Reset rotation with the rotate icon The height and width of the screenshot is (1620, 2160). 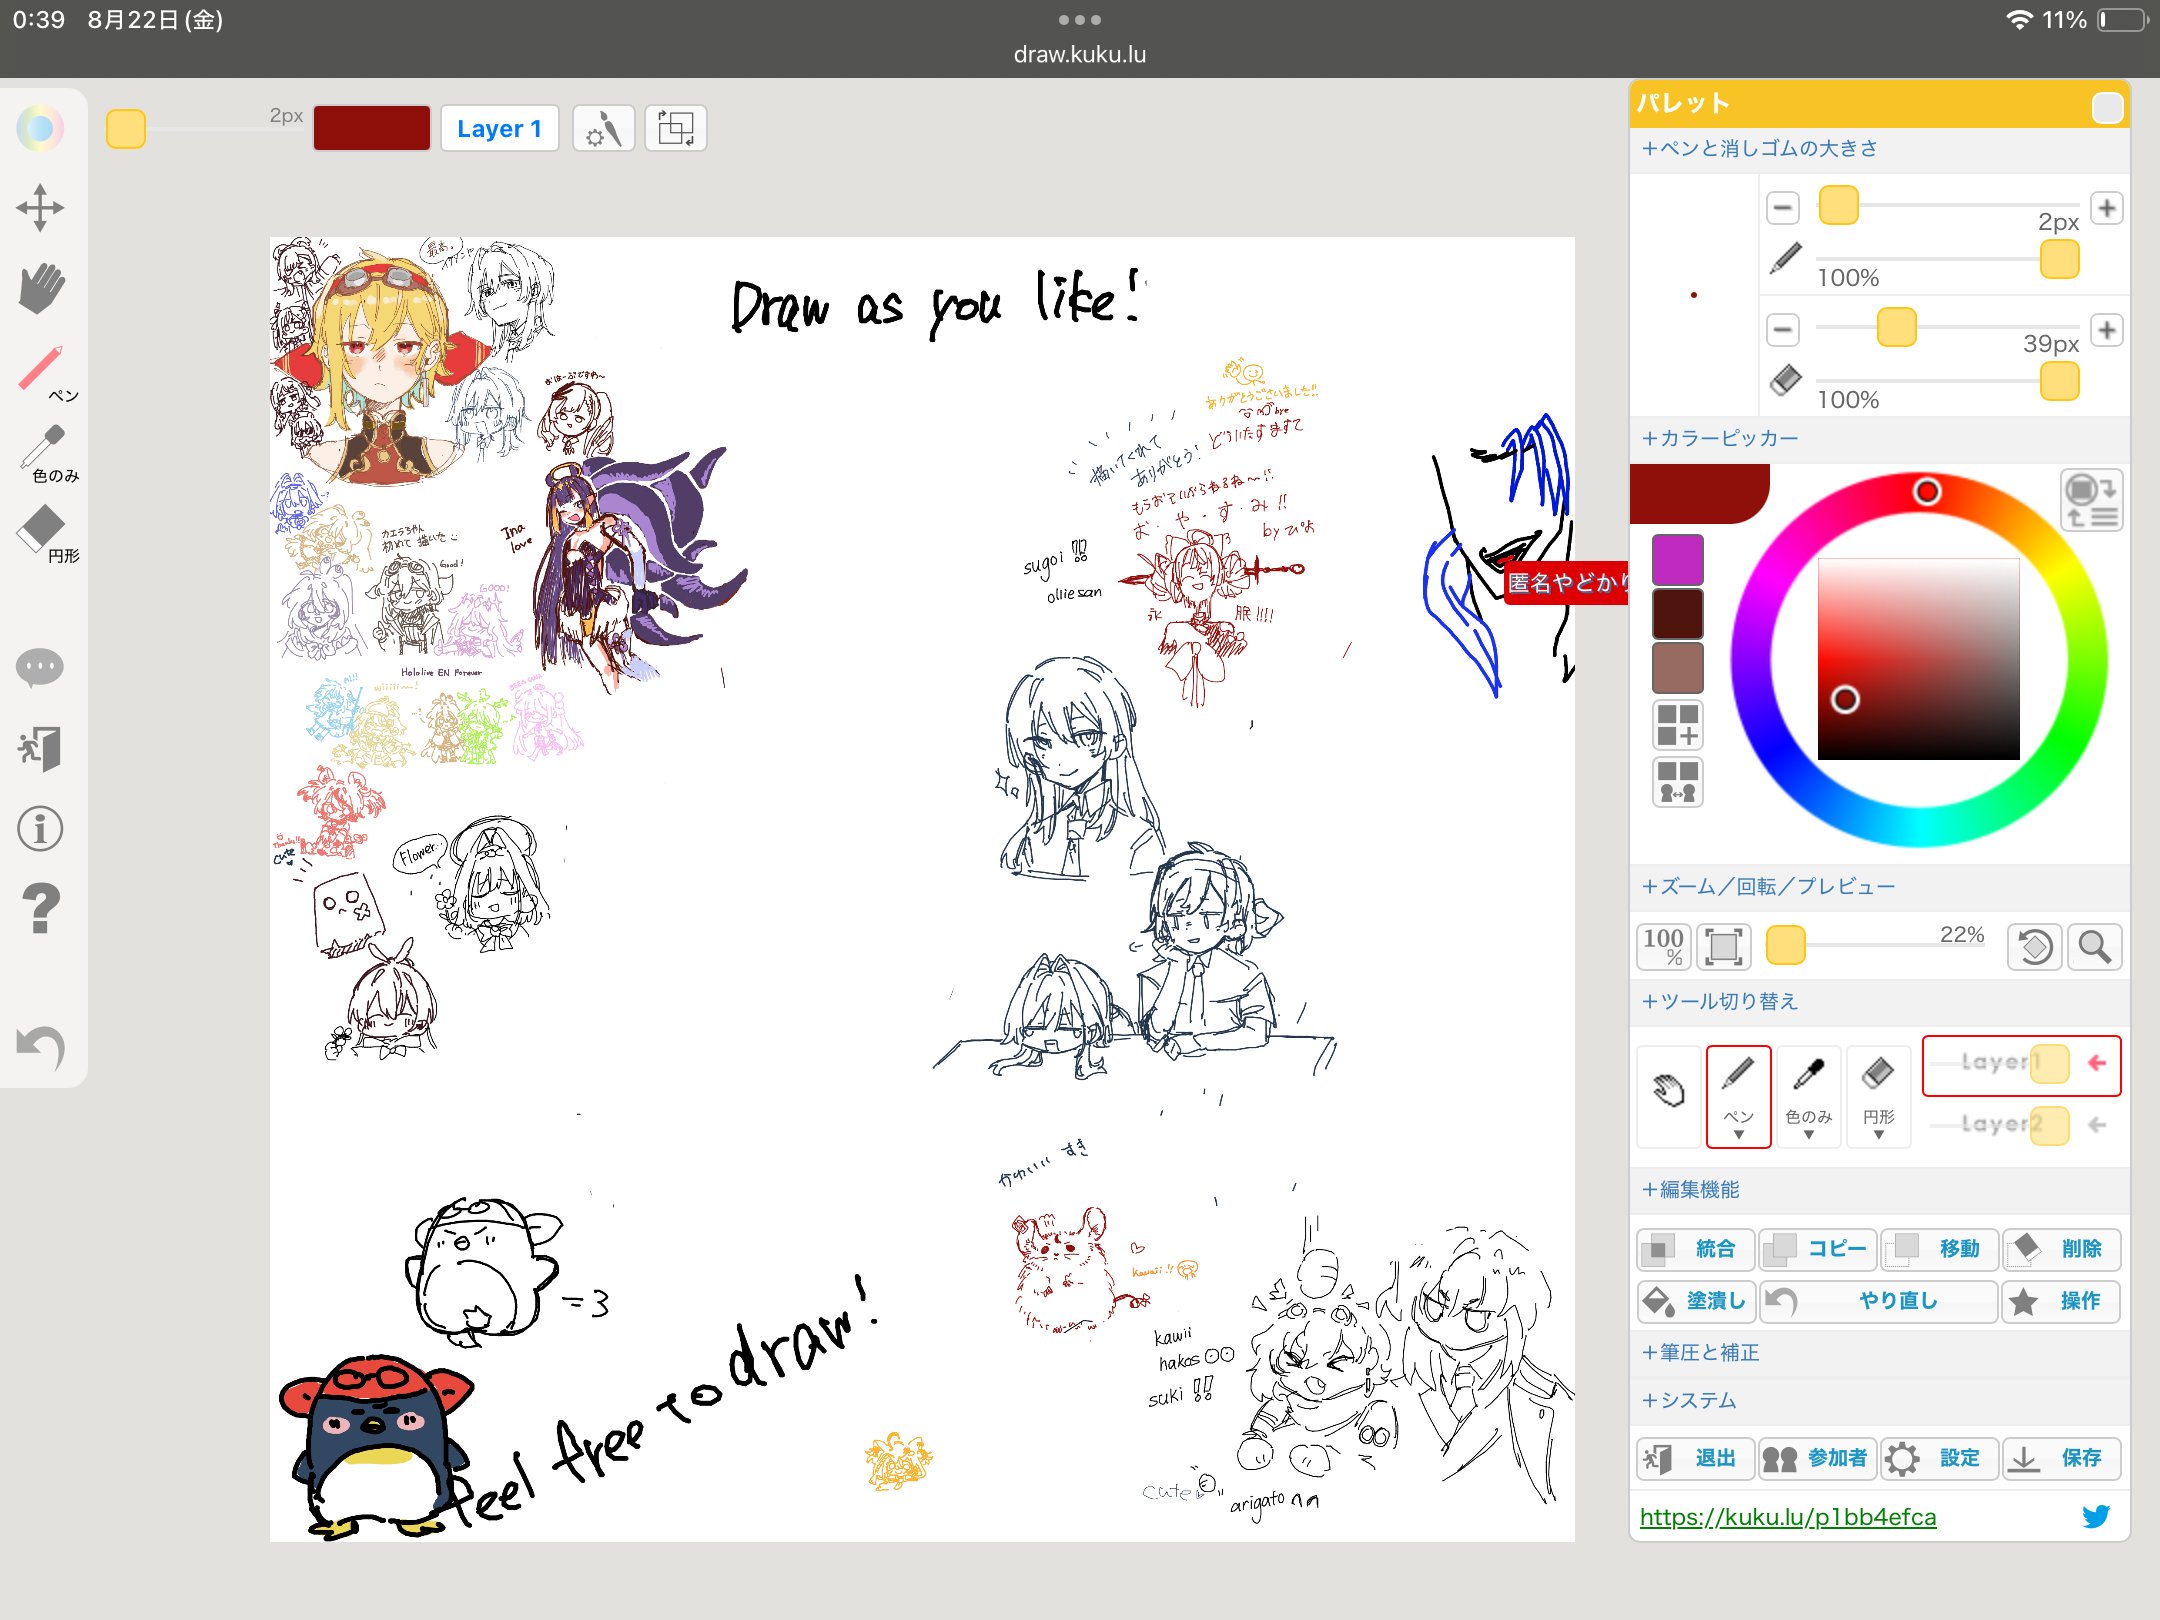[2035, 946]
